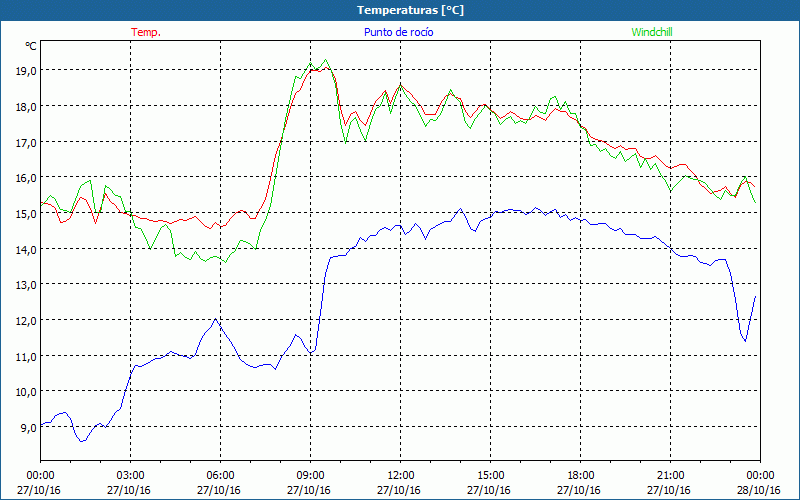Click the 19,0 y-axis value
This screenshot has height=500, width=800.
pos(27,71)
